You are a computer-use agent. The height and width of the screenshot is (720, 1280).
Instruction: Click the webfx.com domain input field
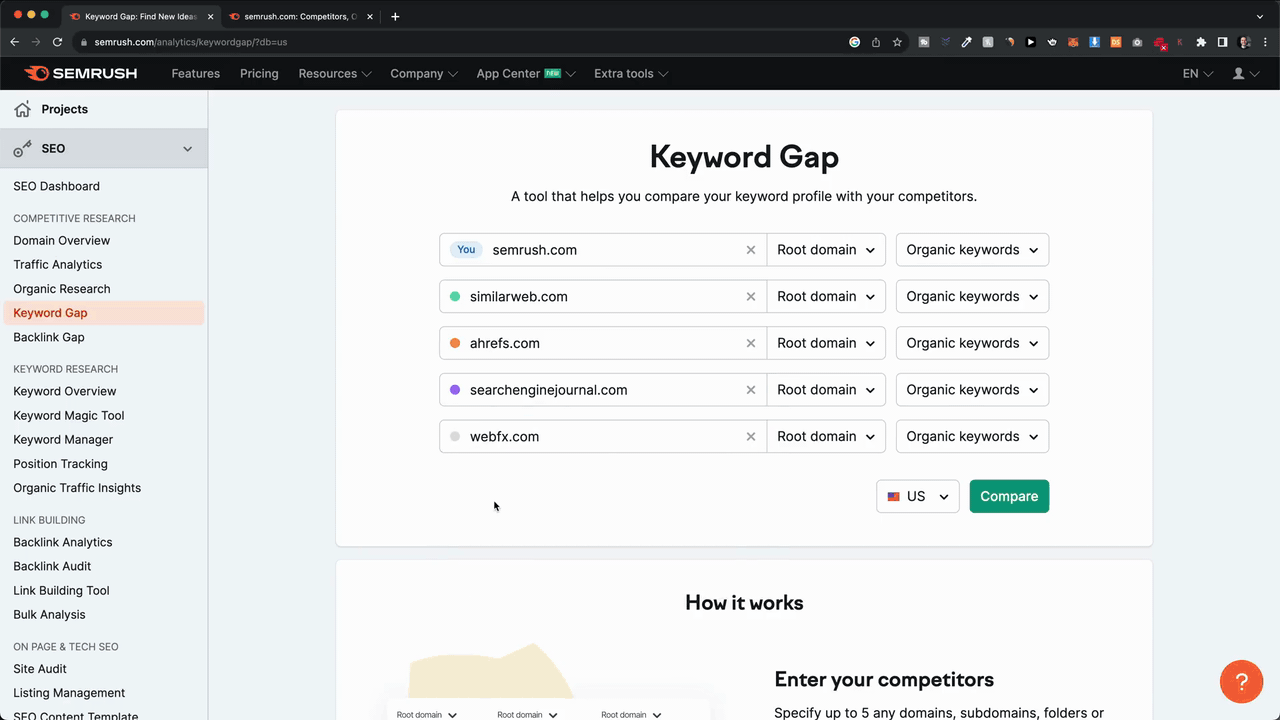605,437
